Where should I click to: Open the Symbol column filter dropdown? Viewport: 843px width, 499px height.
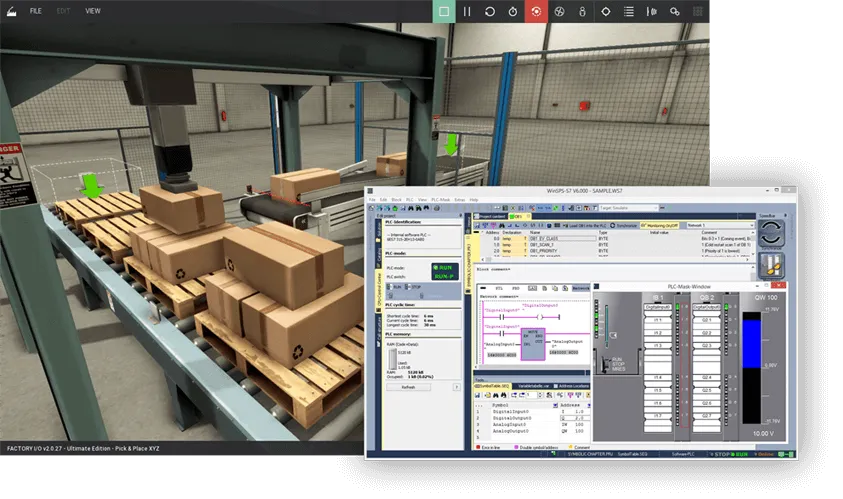(555, 405)
